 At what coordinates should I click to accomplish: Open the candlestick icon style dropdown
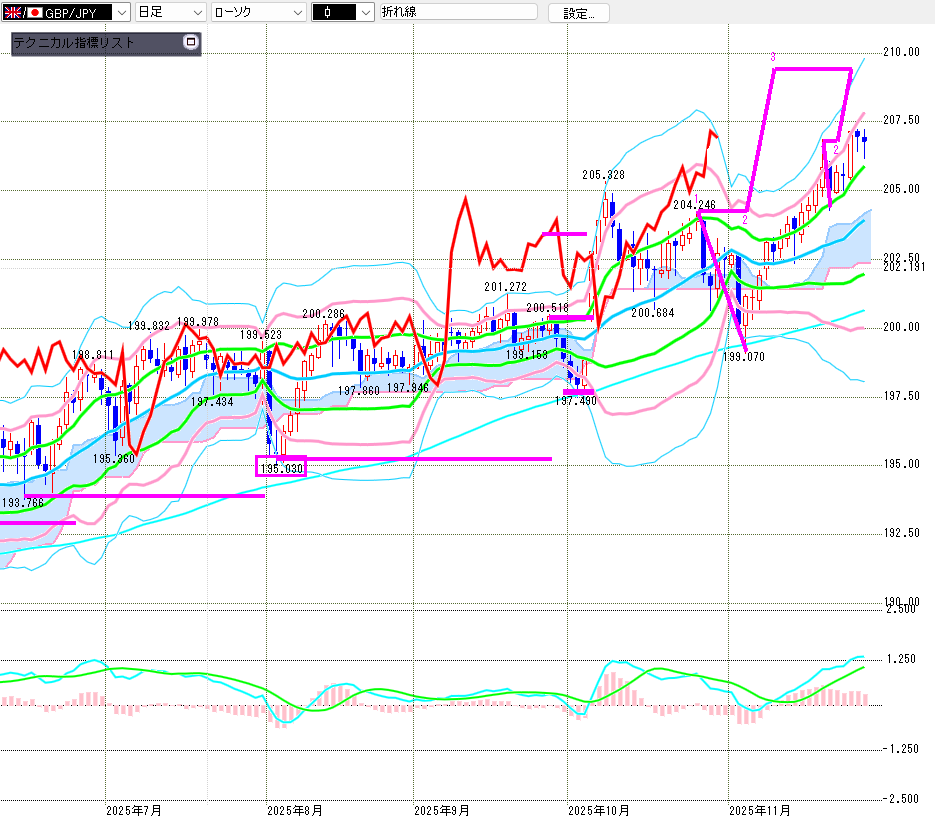[365, 13]
